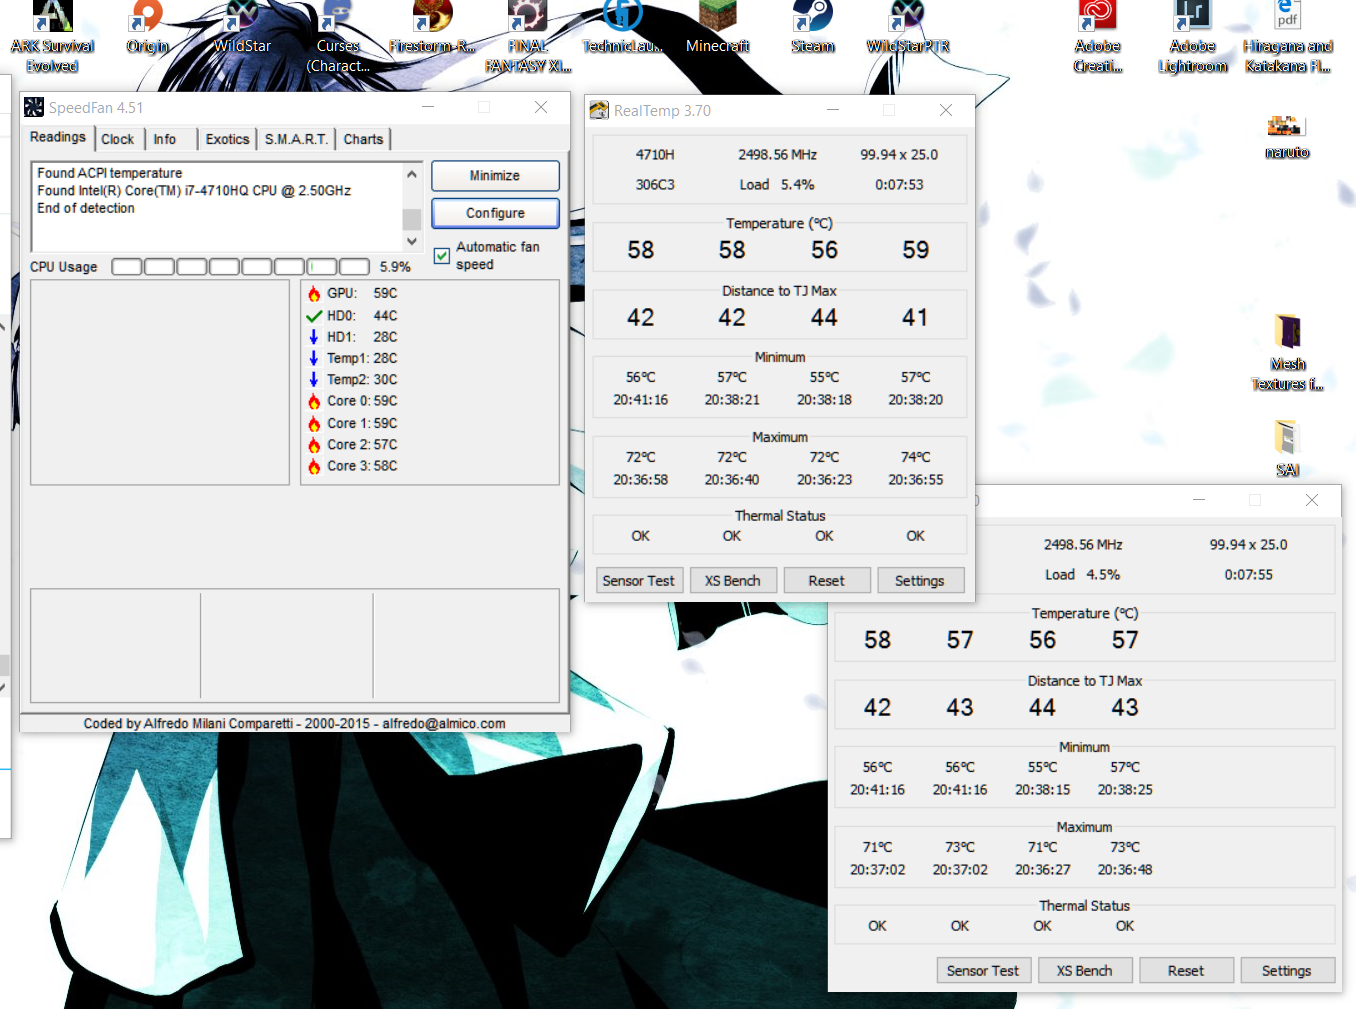Click XS Bench in the back RealTemp window

pyautogui.click(x=1084, y=971)
